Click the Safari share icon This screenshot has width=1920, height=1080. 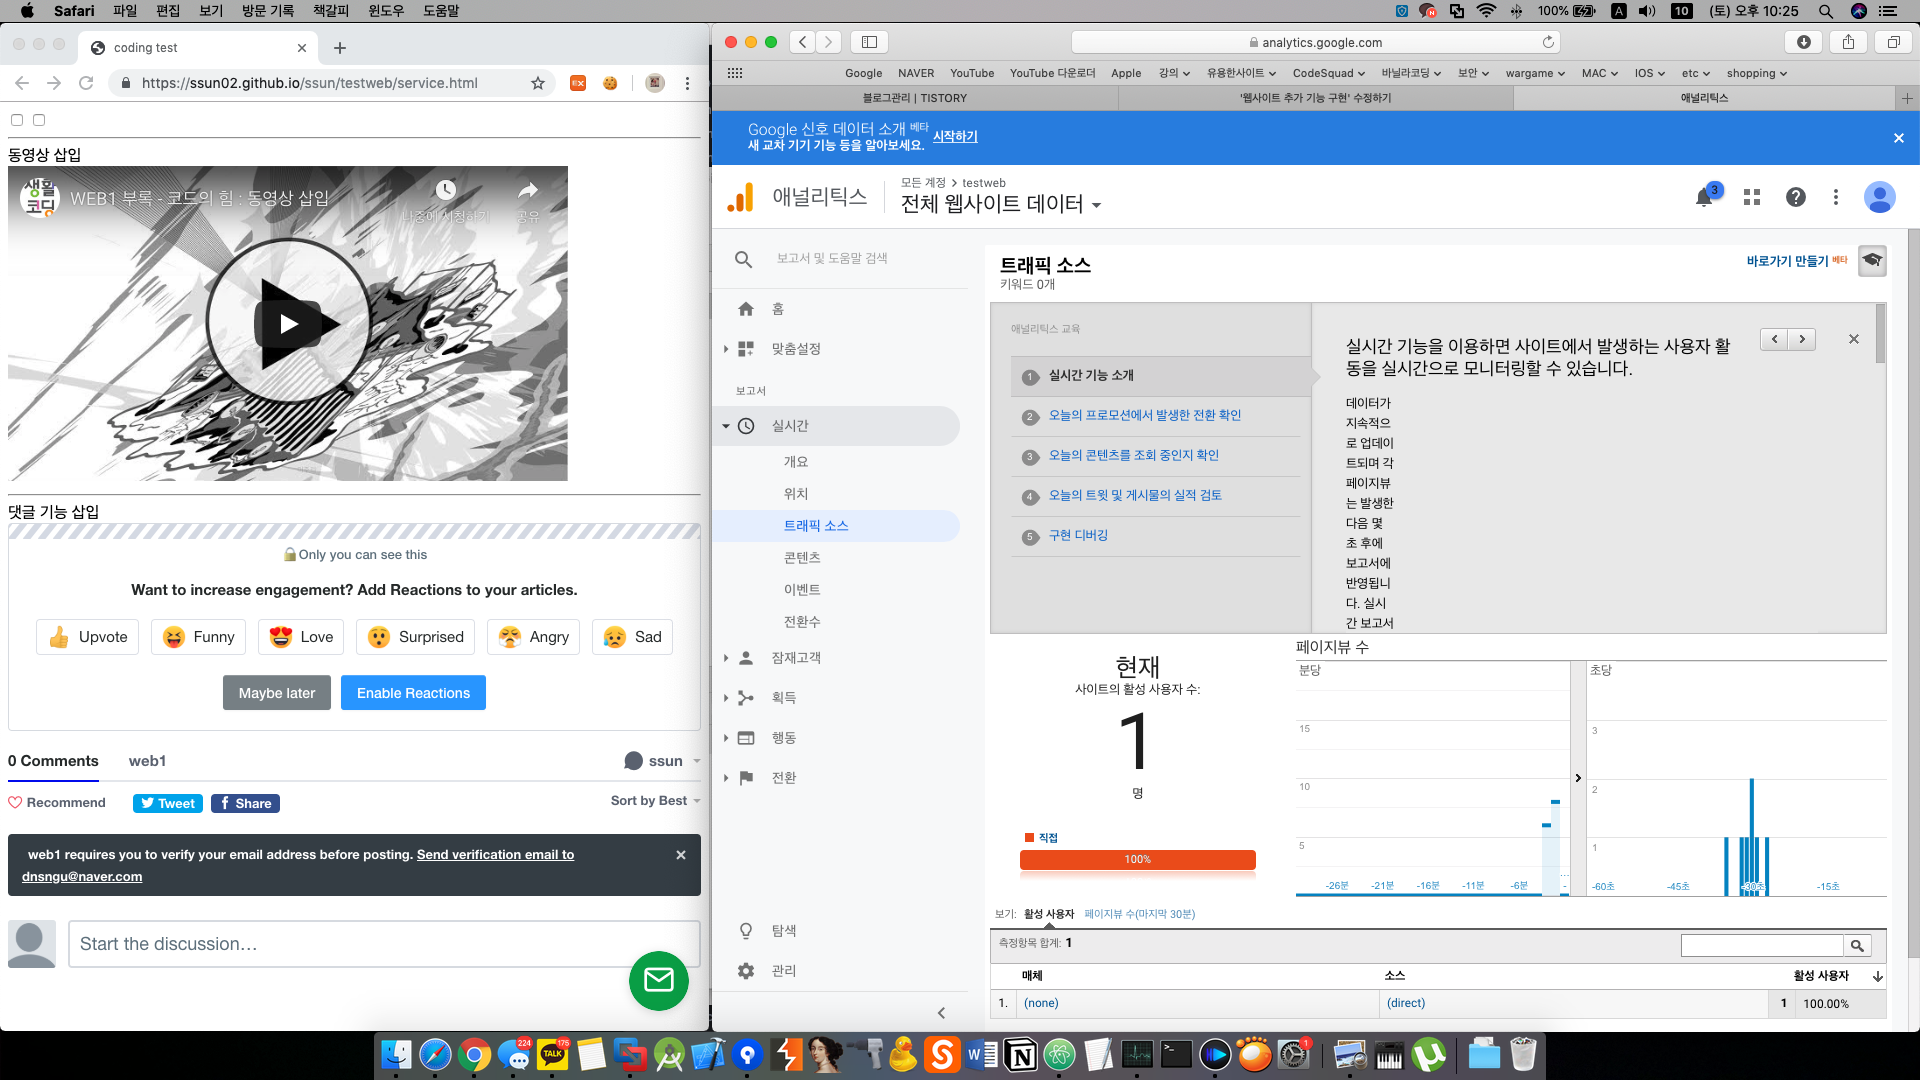point(1848,42)
